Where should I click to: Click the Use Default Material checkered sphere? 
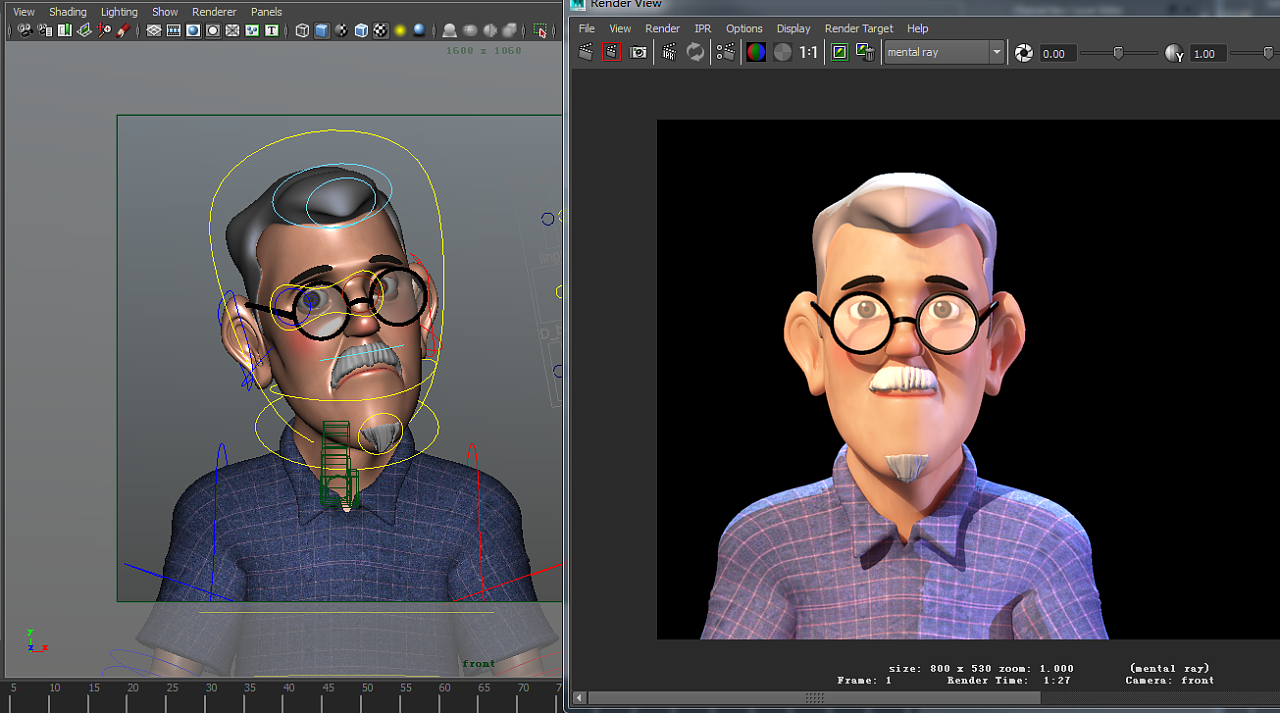pyautogui.click(x=341, y=31)
